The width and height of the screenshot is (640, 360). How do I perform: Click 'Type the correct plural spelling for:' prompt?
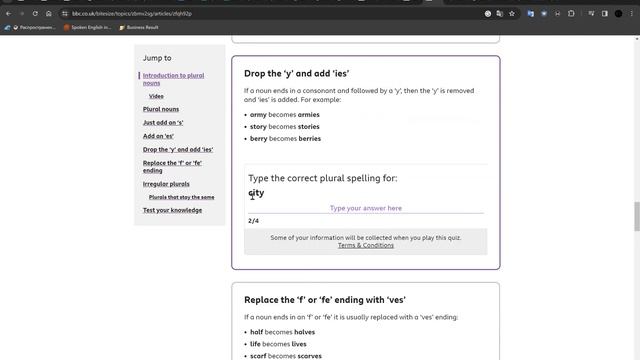pos(323,178)
